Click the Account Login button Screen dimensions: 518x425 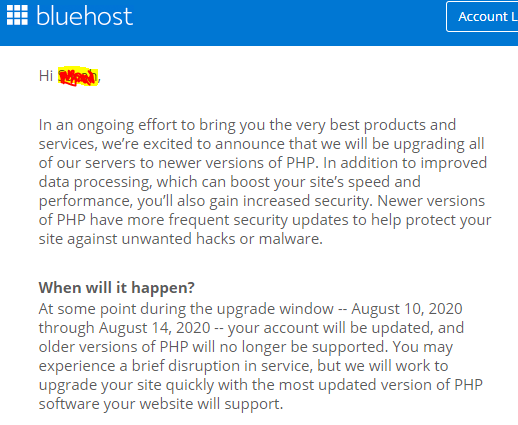point(482,16)
